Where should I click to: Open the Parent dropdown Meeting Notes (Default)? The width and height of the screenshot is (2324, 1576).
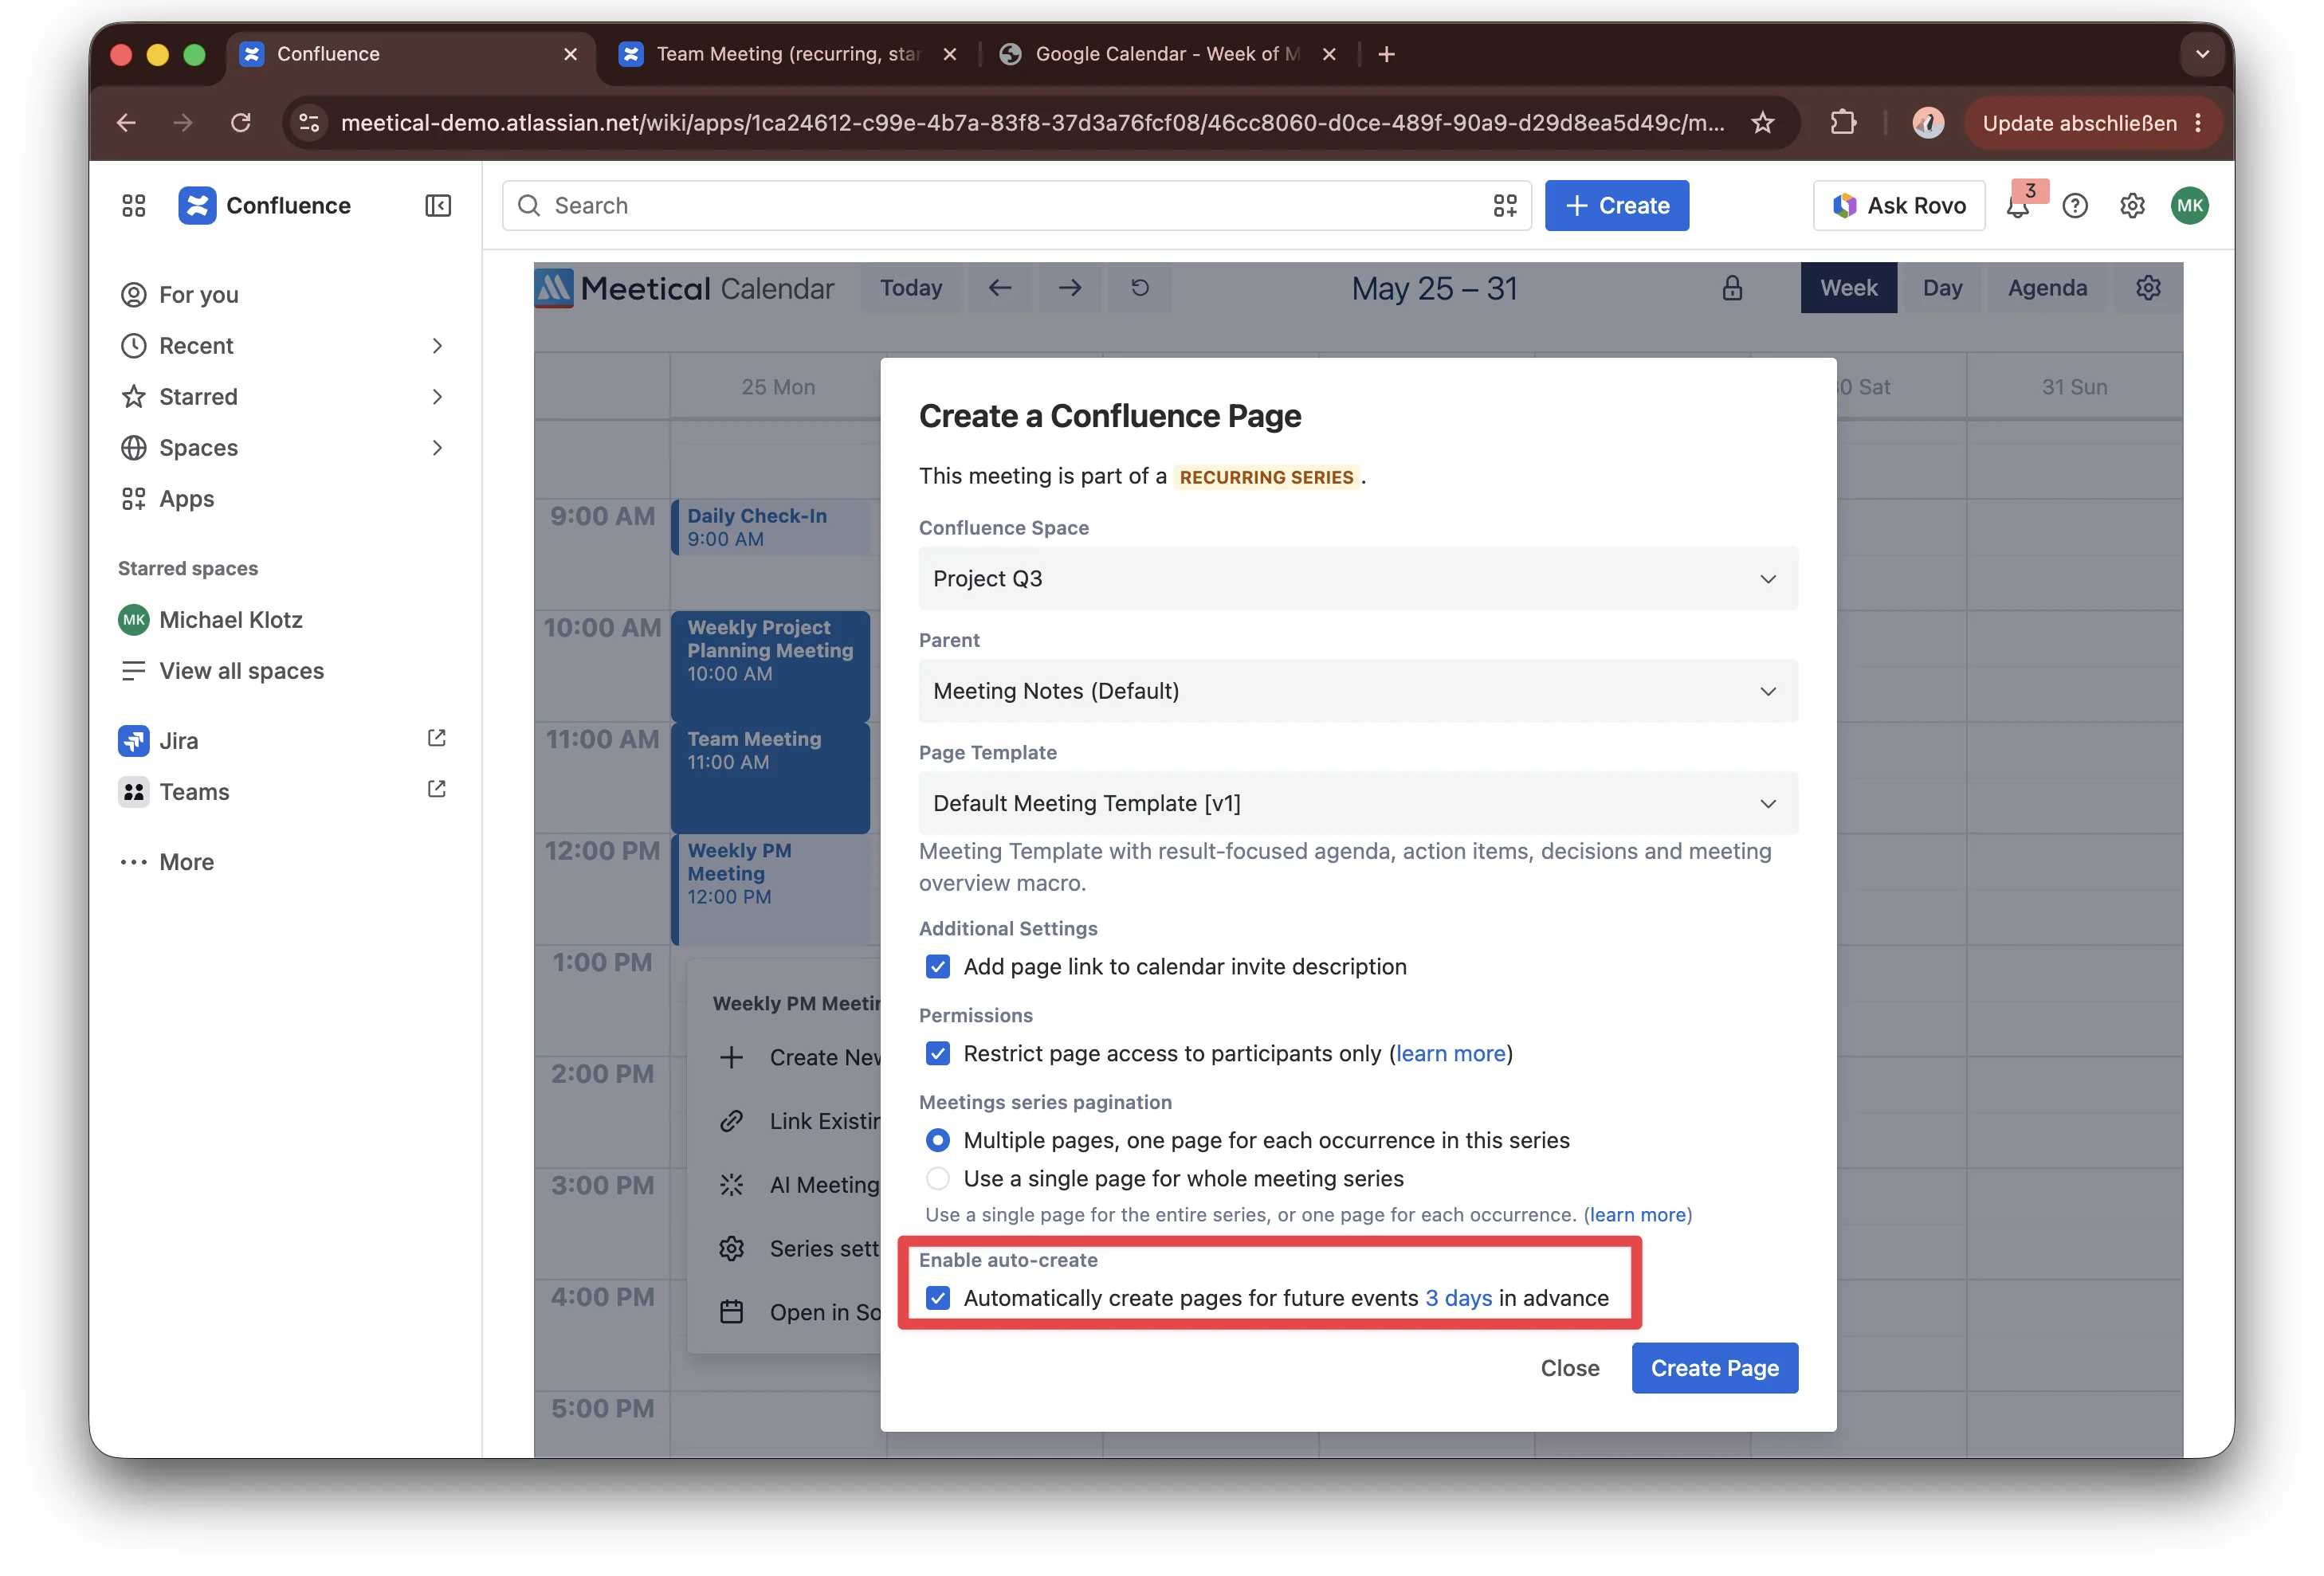click(x=1357, y=692)
